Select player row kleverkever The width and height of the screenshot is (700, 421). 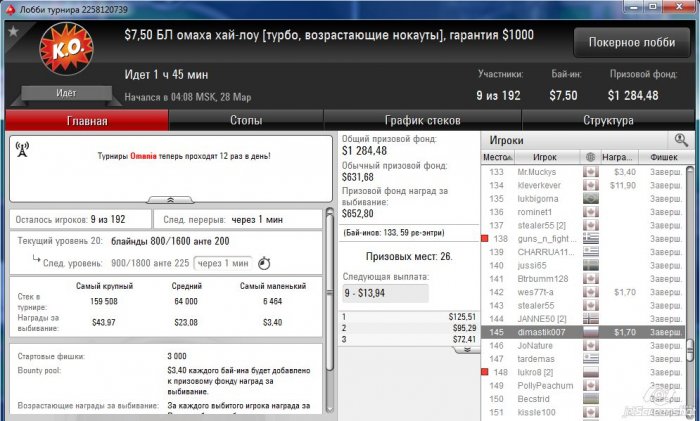click(x=582, y=185)
